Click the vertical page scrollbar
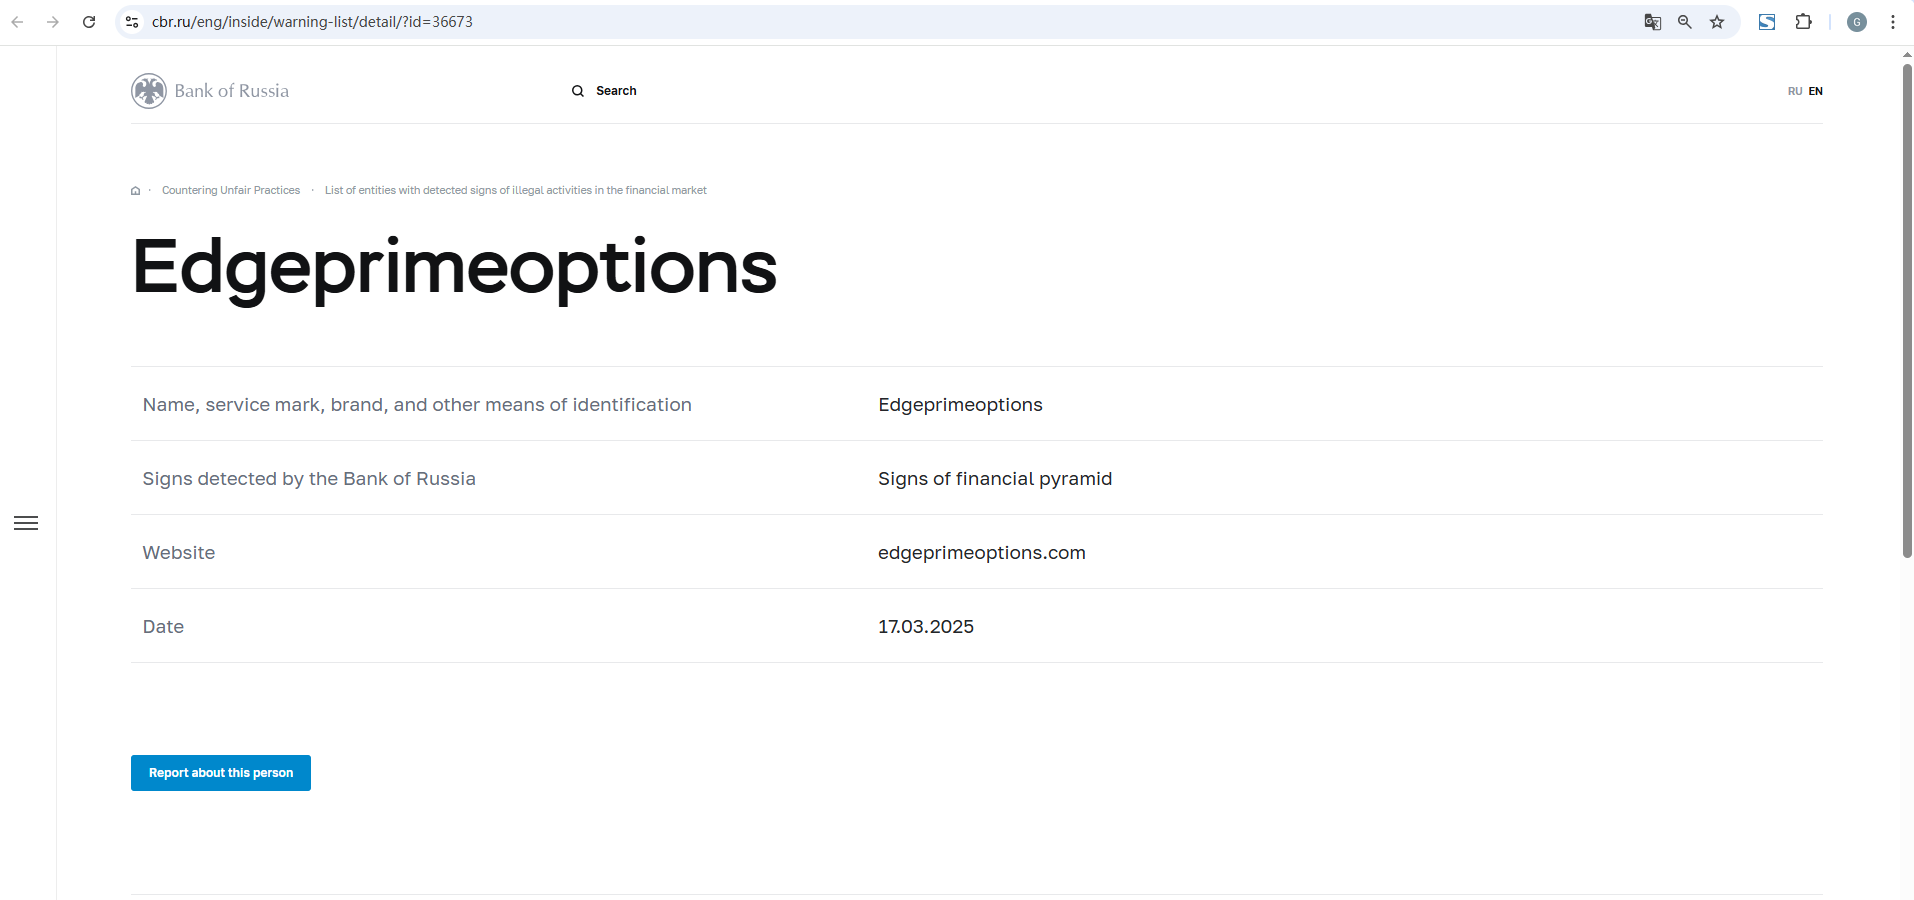The height and width of the screenshot is (900, 1914). pyautogui.click(x=1907, y=310)
